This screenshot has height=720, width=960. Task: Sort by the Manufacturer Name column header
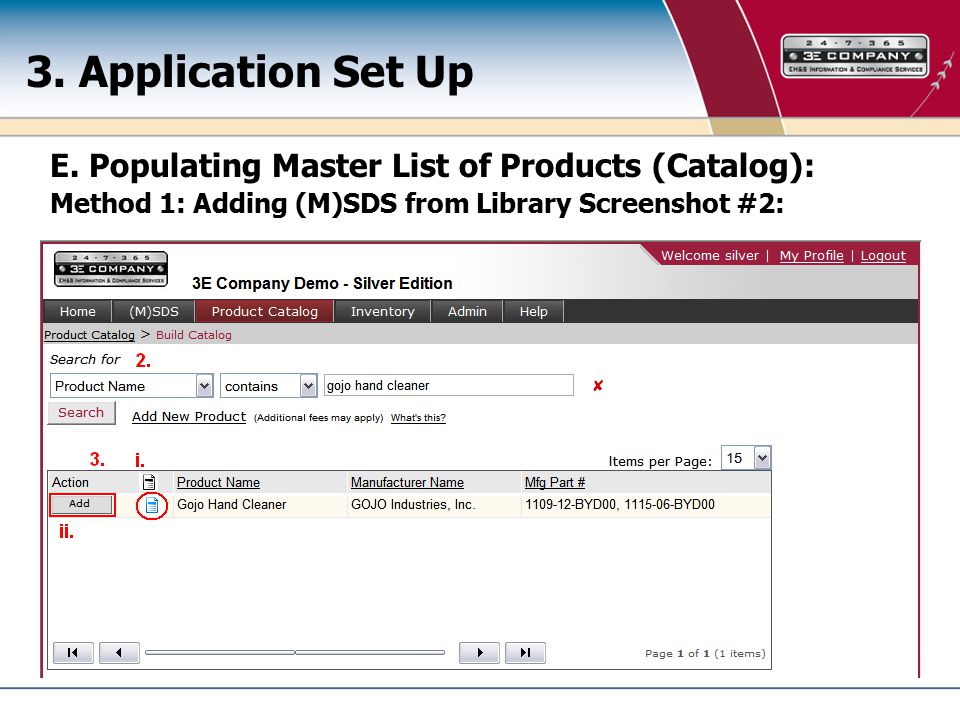tap(407, 482)
